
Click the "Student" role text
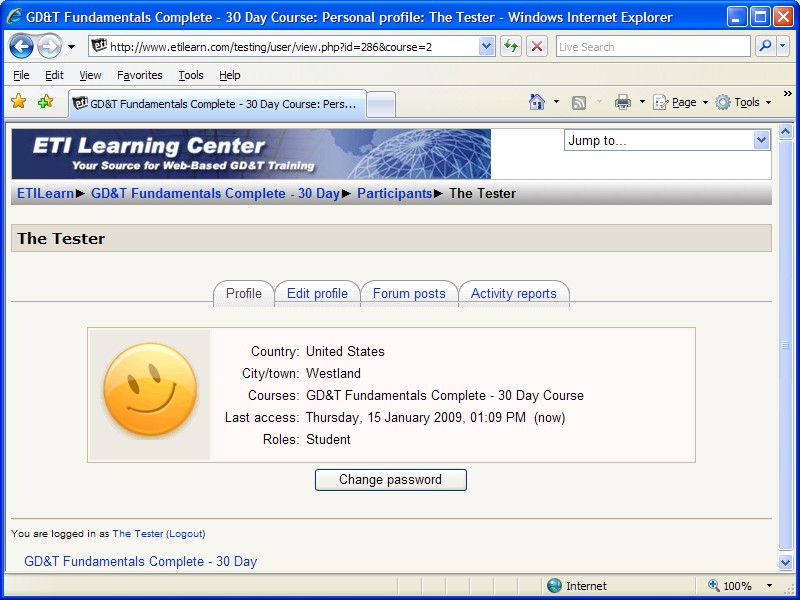328,440
